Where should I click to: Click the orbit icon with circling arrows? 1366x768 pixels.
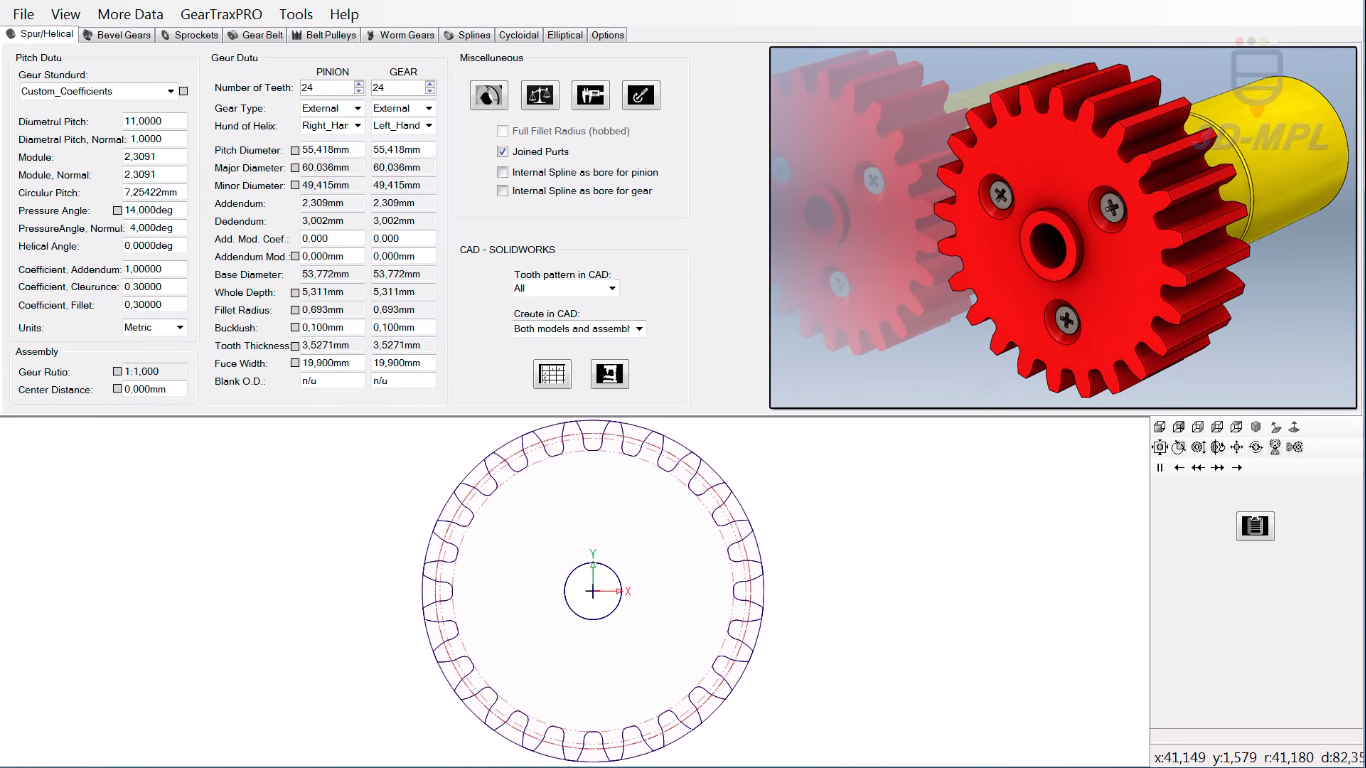(x=1256, y=447)
